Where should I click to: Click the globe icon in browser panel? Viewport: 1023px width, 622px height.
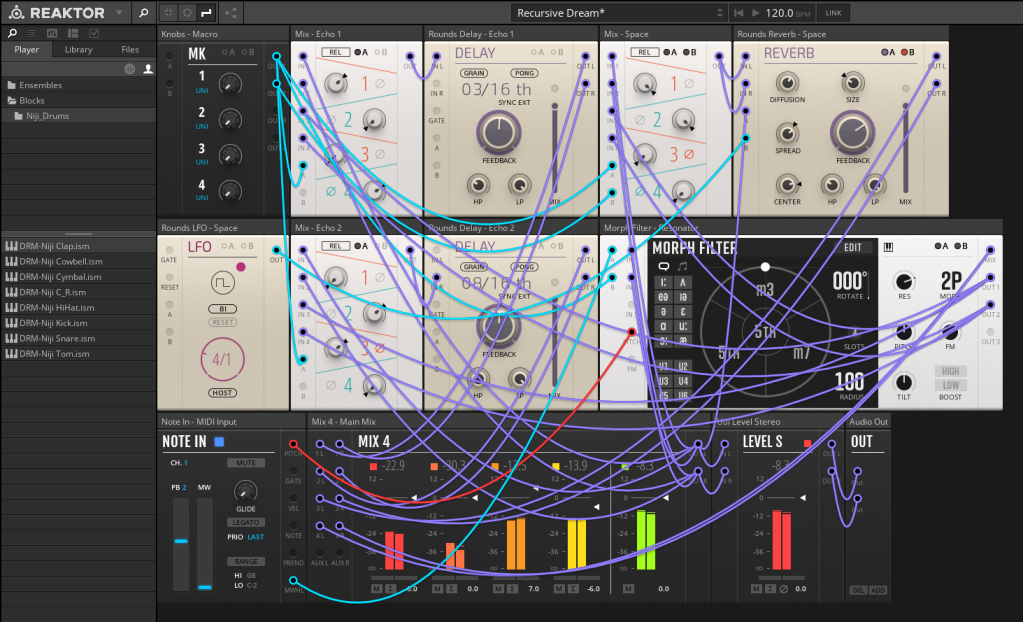[129, 69]
